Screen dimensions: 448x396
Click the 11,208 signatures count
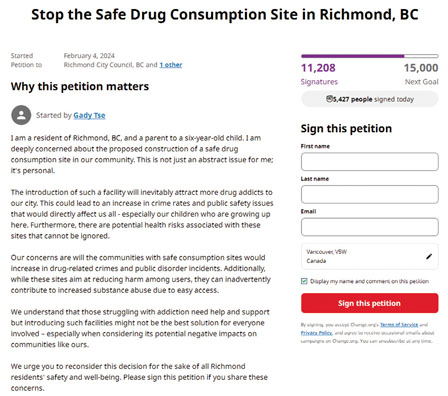point(318,68)
